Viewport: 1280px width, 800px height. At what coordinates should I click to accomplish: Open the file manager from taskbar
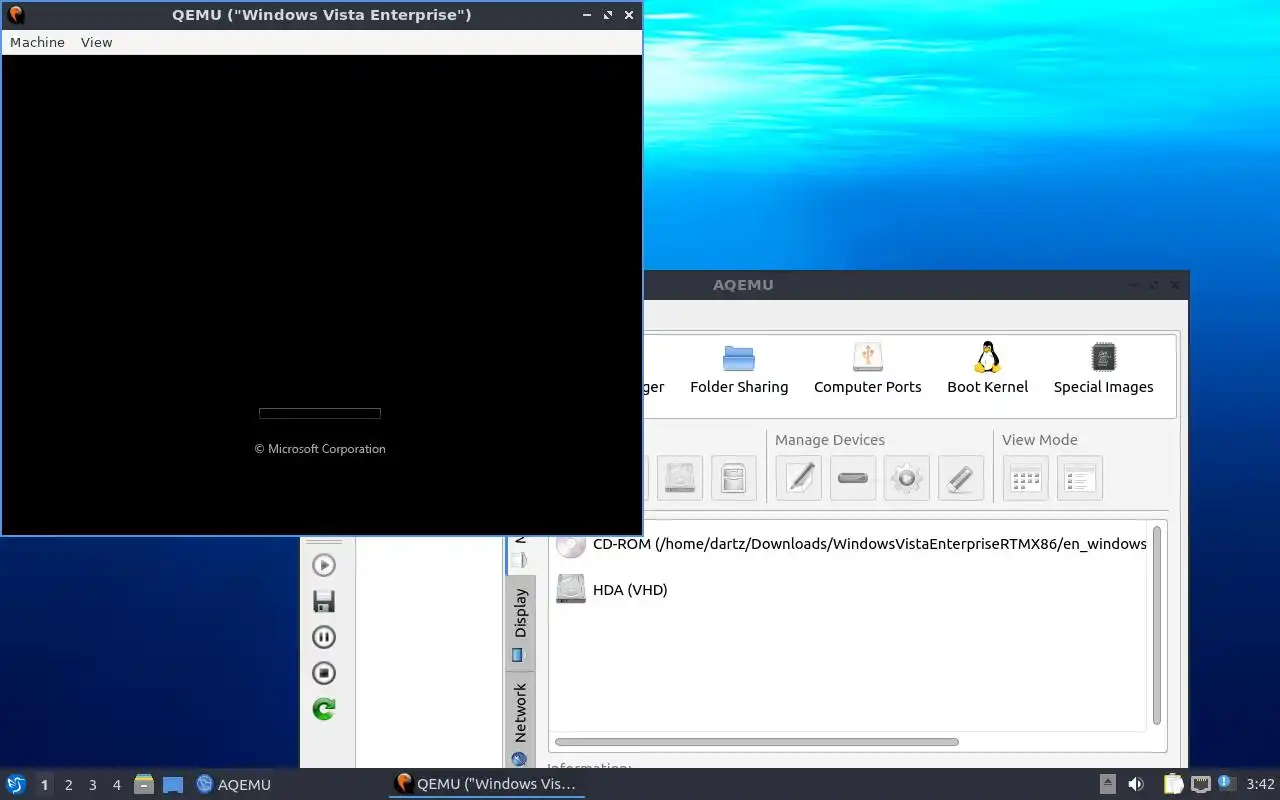(x=144, y=785)
